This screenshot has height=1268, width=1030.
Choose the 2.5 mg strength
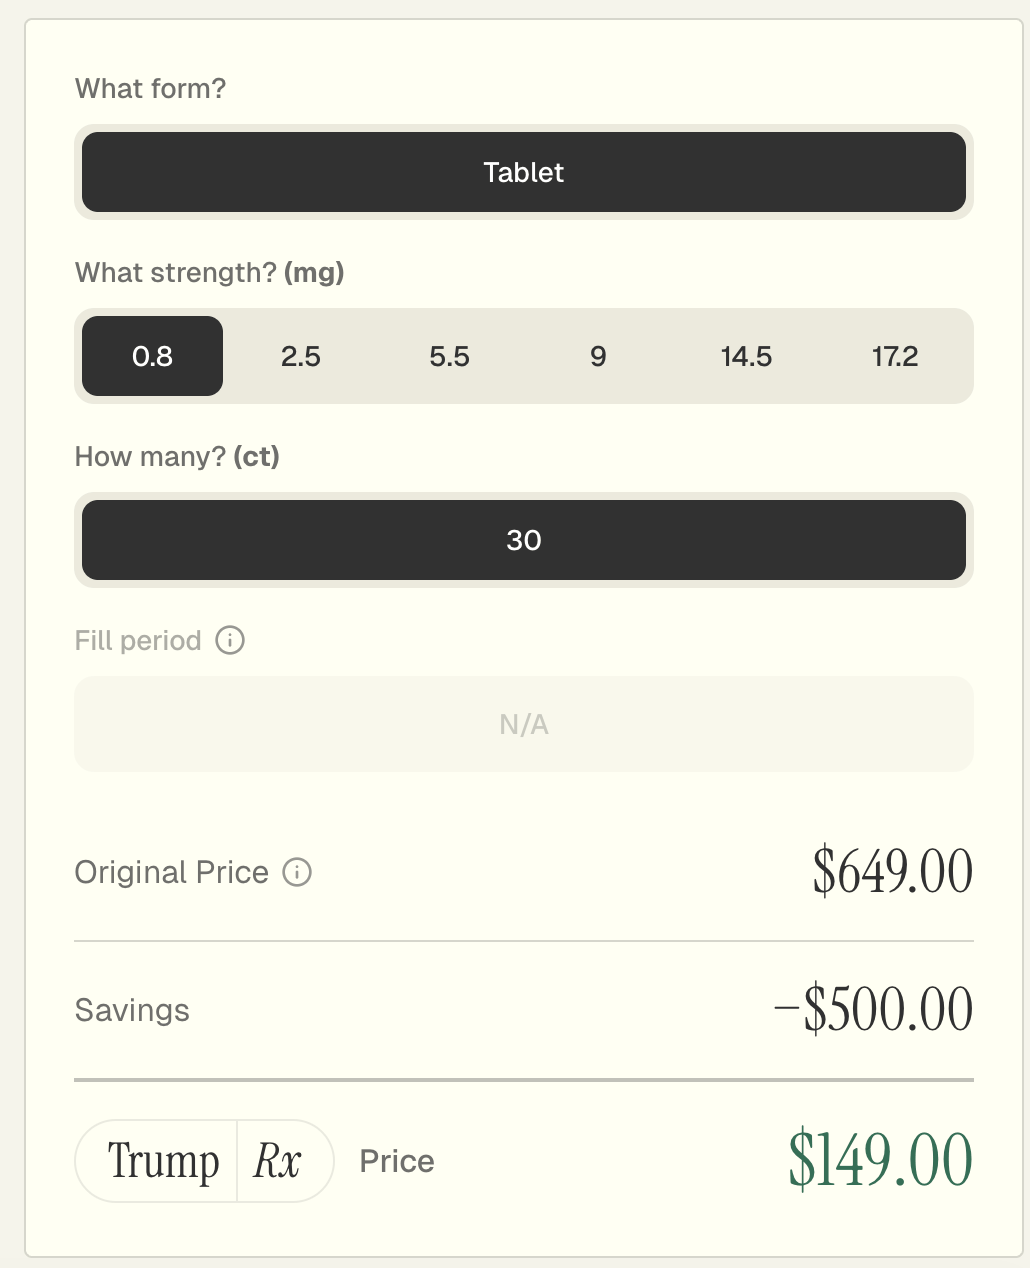[301, 356]
